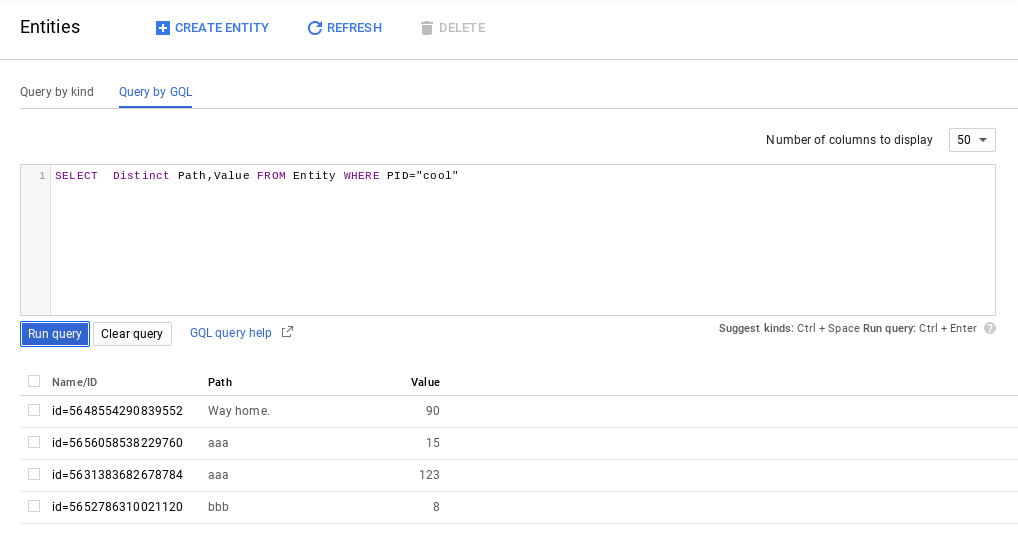Click the Path column header
This screenshot has height=541, width=1018.
point(220,382)
